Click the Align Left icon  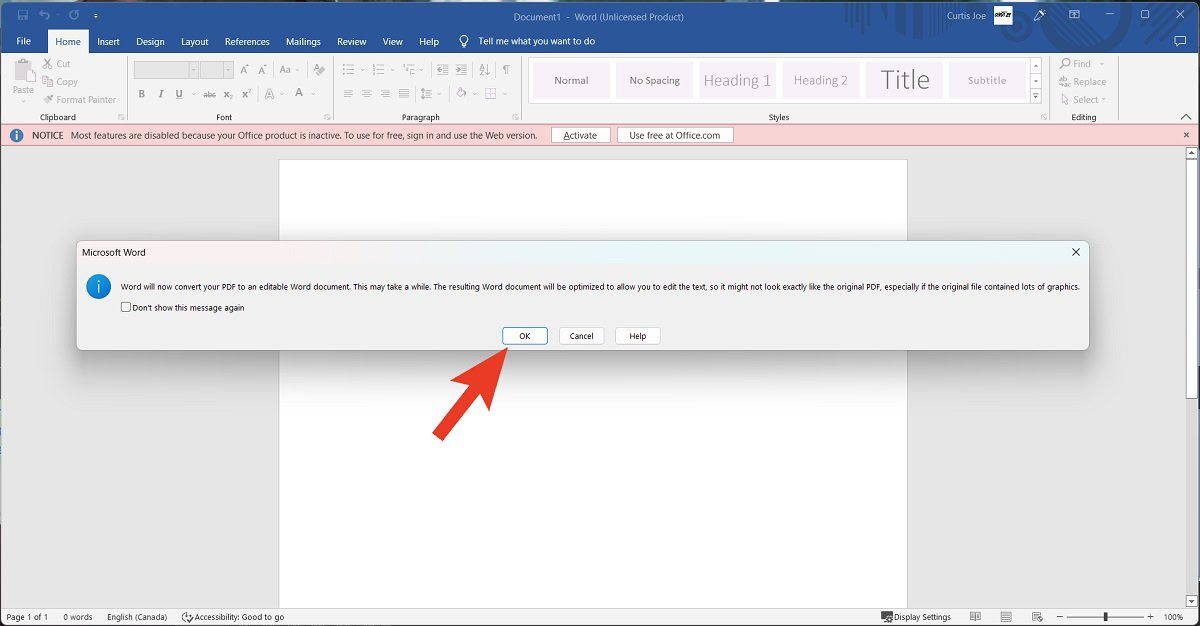pyautogui.click(x=348, y=94)
